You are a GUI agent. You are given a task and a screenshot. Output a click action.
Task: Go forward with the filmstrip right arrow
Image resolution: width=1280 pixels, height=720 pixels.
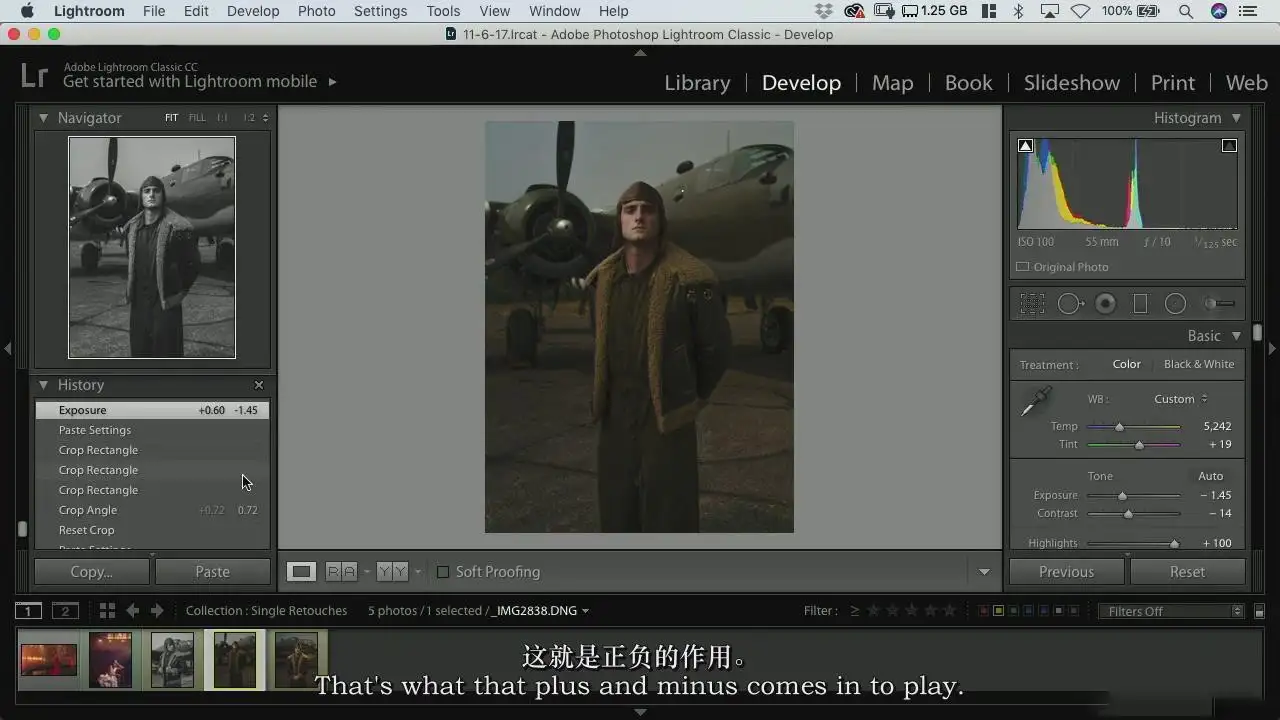pyautogui.click(x=156, y=611)
